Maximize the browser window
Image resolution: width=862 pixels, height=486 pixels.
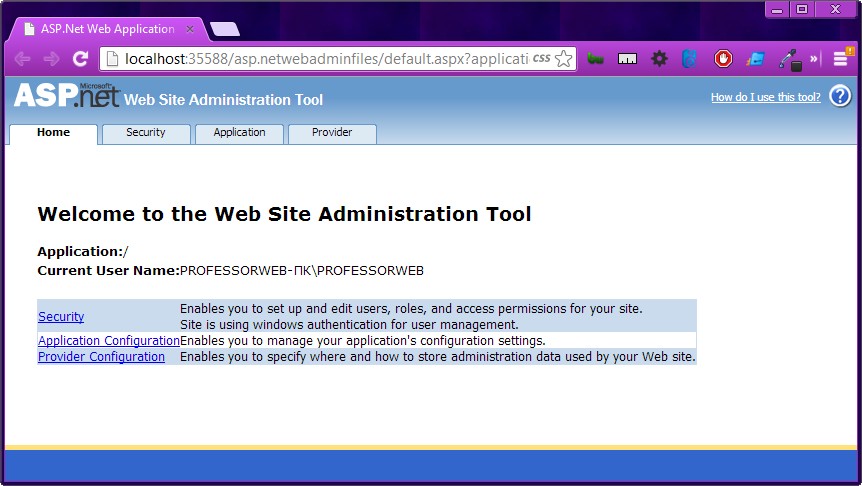802,9
